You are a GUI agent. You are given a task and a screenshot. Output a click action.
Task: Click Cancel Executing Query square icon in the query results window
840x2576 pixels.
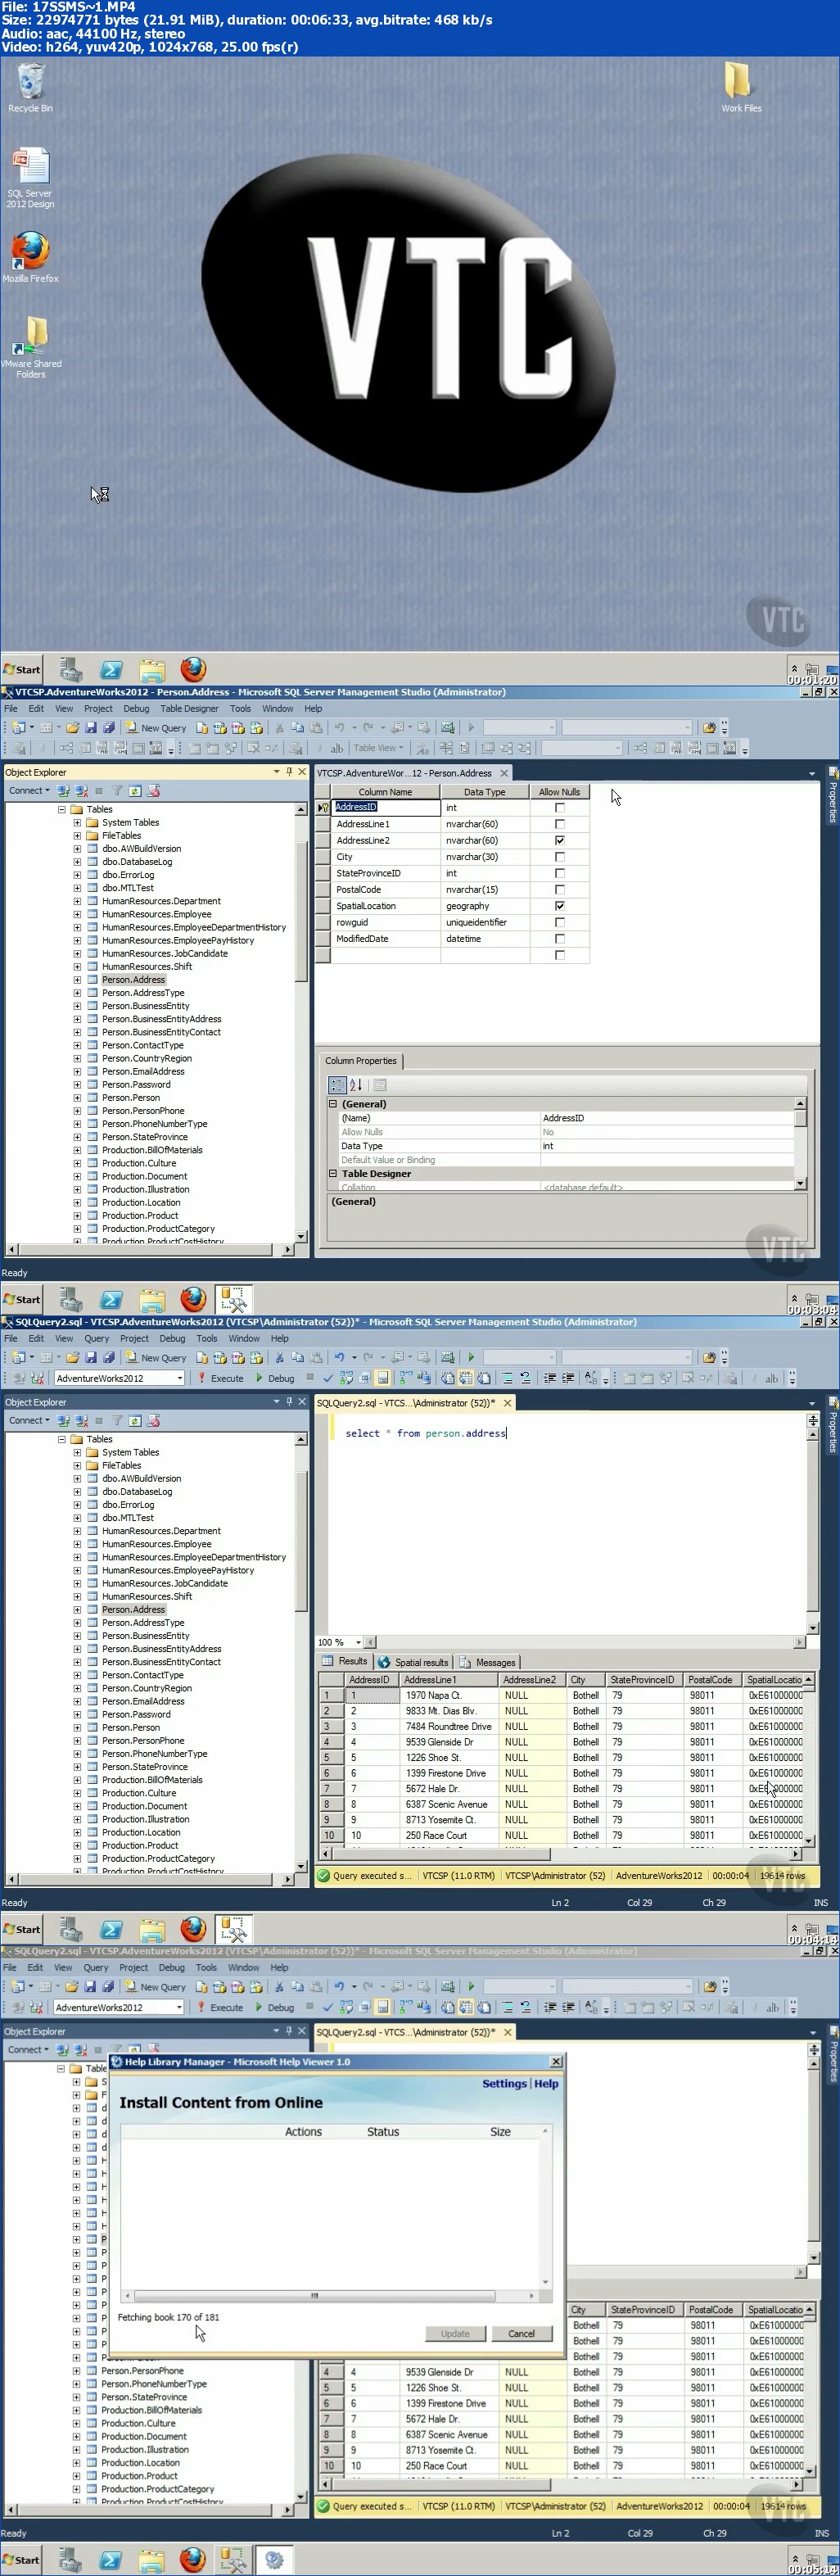click(310, 1377)
